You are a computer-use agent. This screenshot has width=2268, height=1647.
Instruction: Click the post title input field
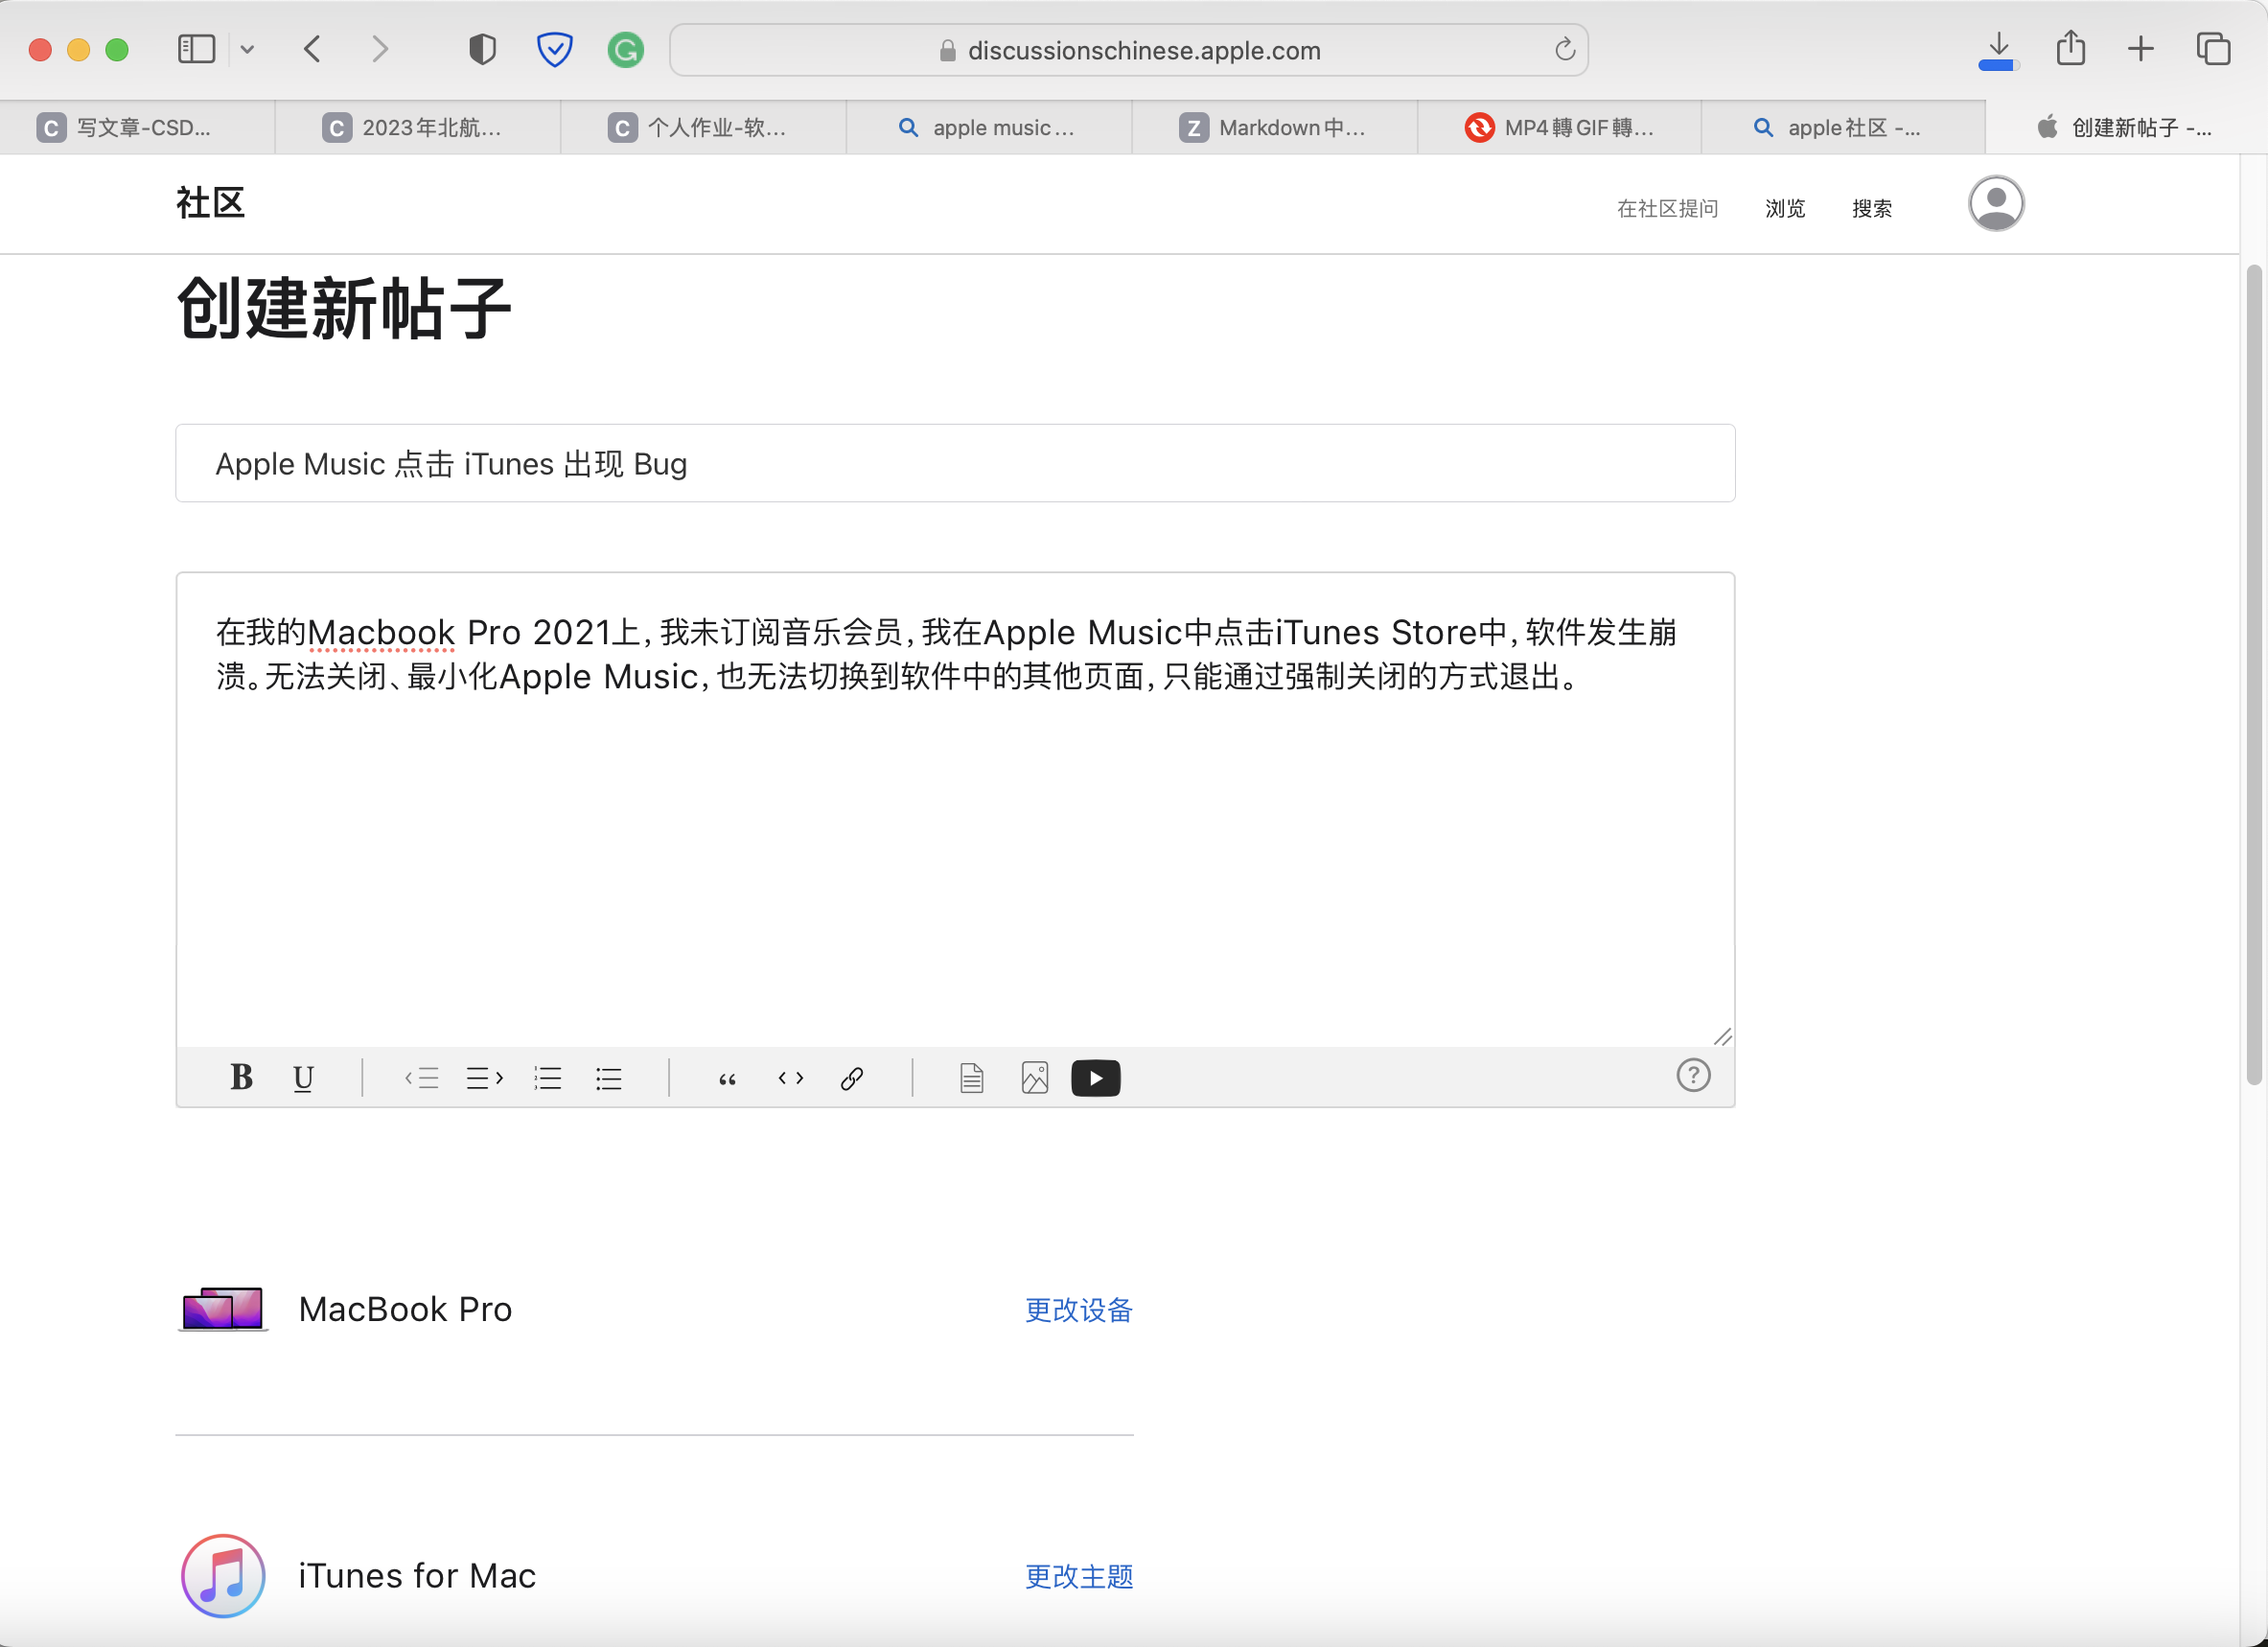pos(955,463)
